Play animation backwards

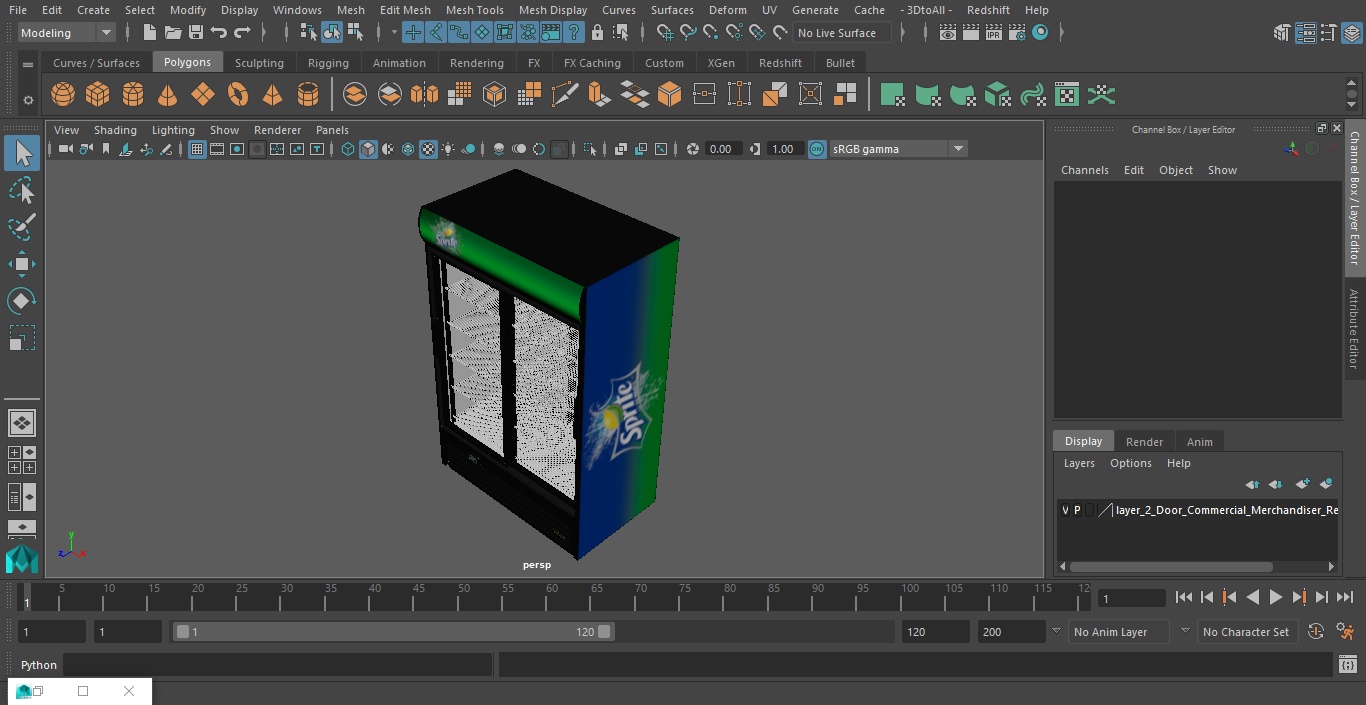1252,597
